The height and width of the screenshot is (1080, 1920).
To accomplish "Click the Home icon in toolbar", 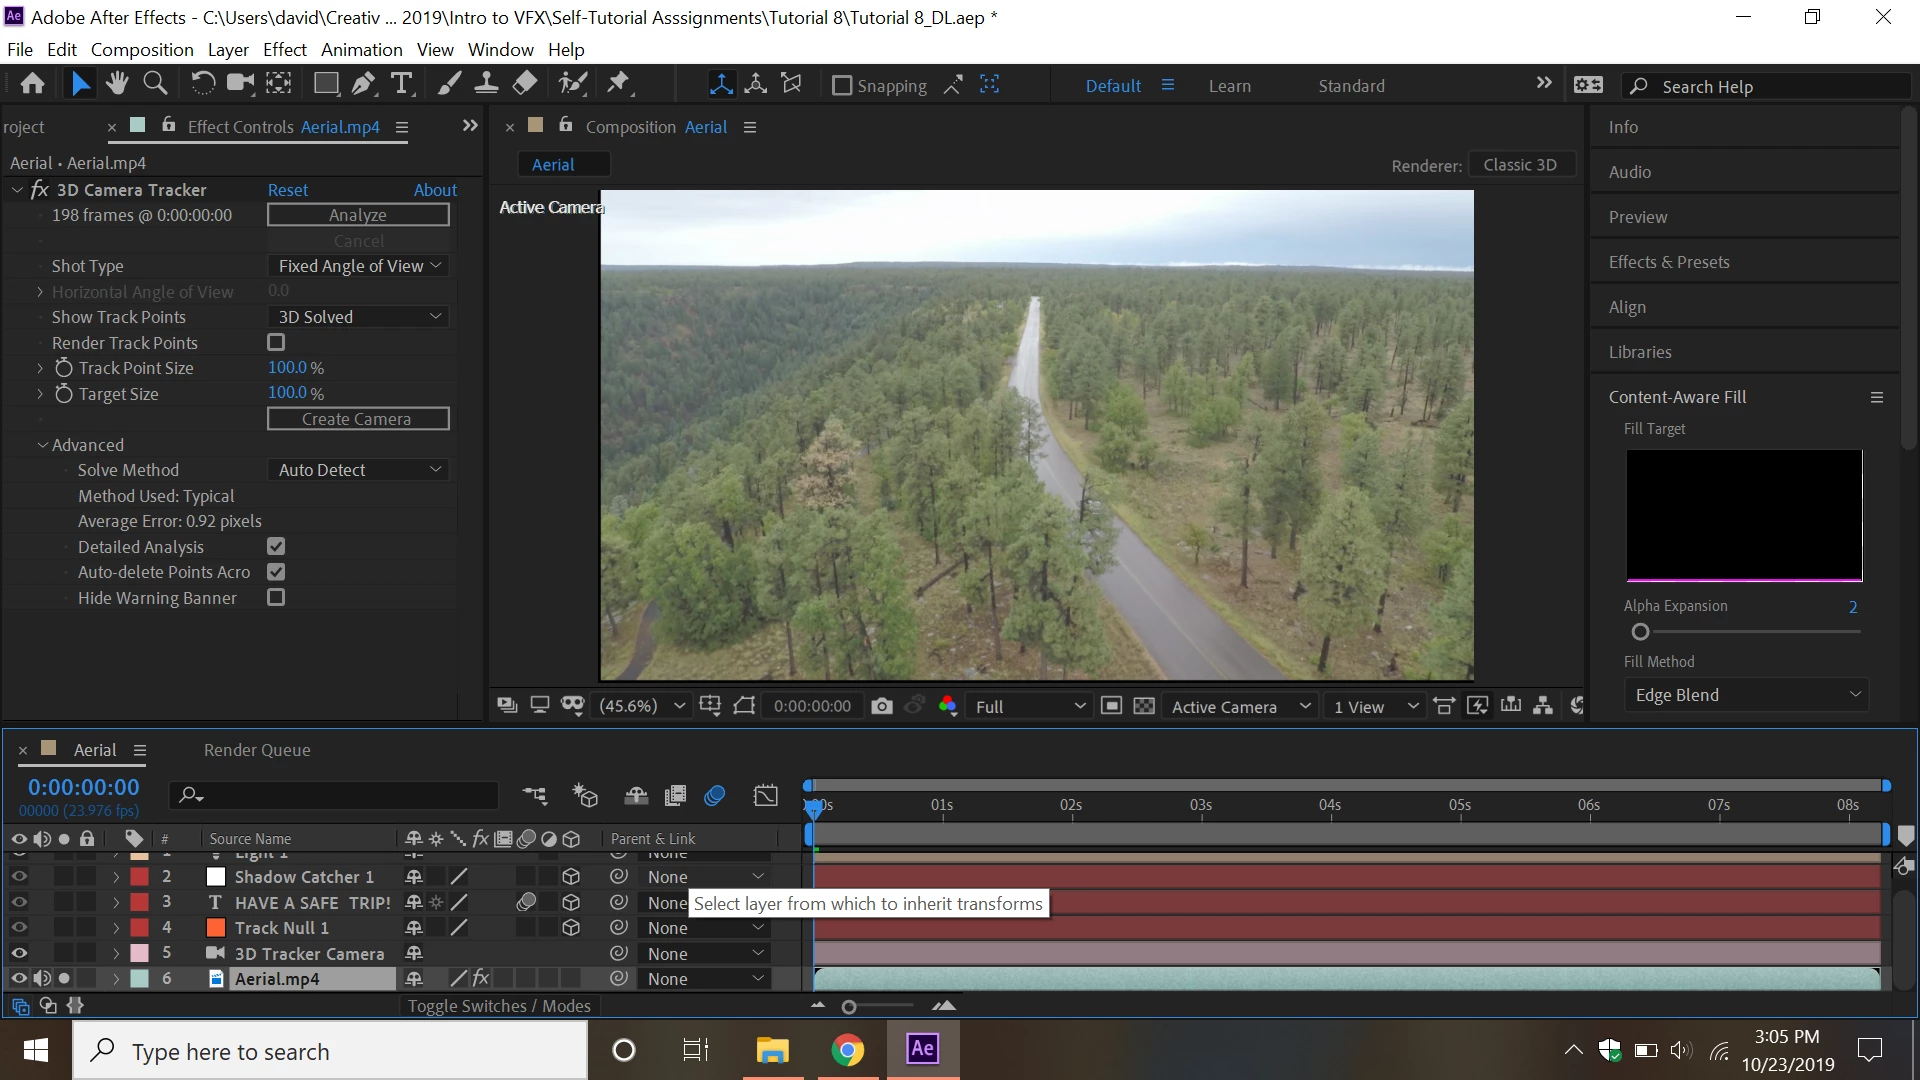I will (32, 84).
